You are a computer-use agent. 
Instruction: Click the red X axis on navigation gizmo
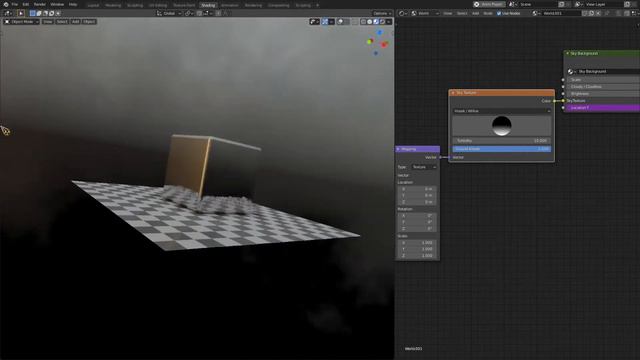[384, 44]
